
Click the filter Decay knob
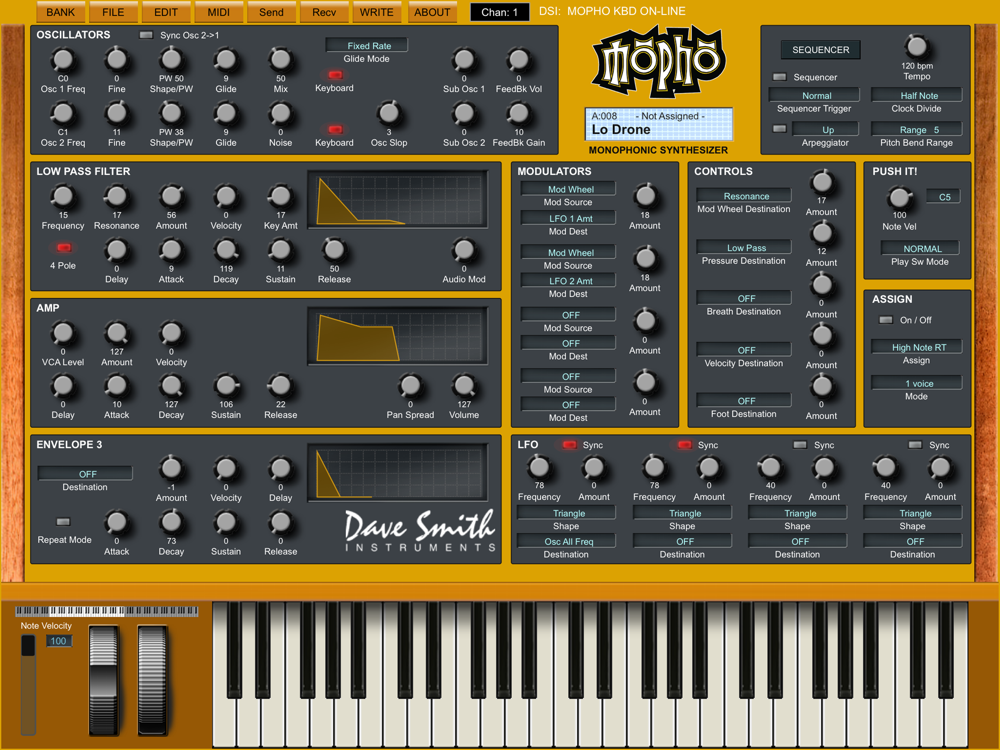coord(226,250)
